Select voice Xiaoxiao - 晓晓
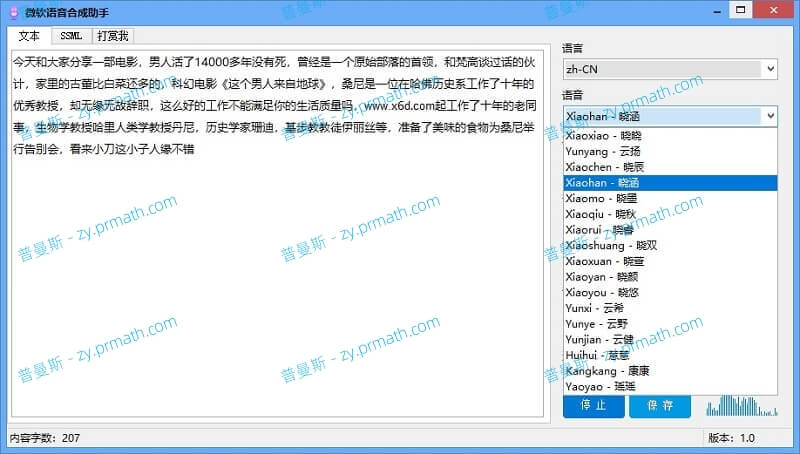This screenshot has height=454, width=800. tap(670, 136)
